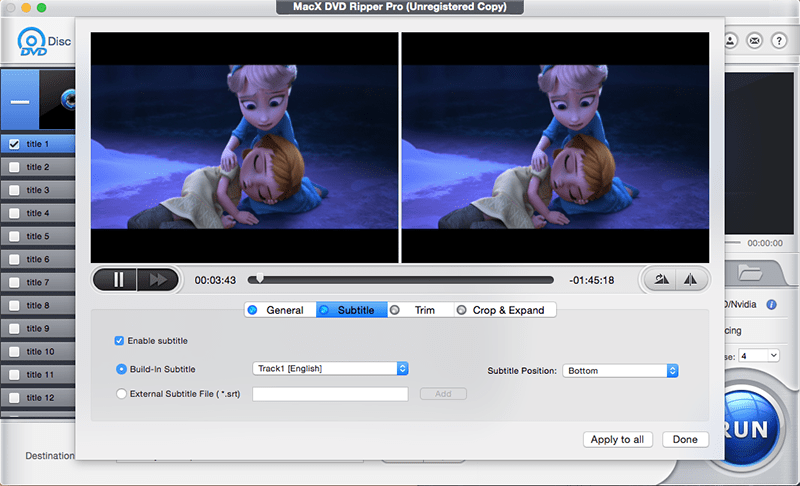This screenshot has height=486, width=800.
Task: Check the title 12 checkbox
Action: (14, 398)
